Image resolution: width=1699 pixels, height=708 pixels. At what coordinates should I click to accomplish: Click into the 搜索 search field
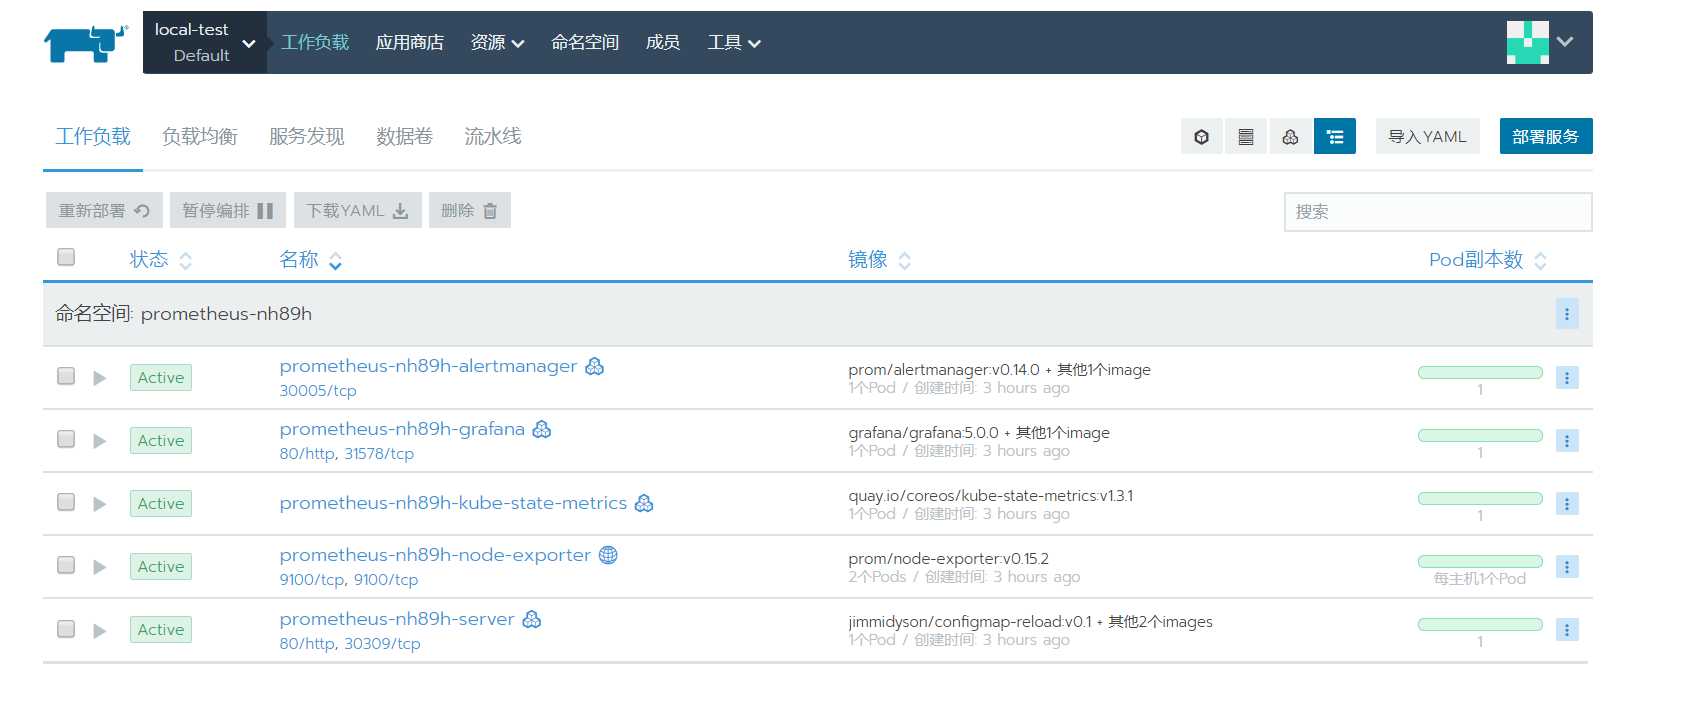(1438, 212)
